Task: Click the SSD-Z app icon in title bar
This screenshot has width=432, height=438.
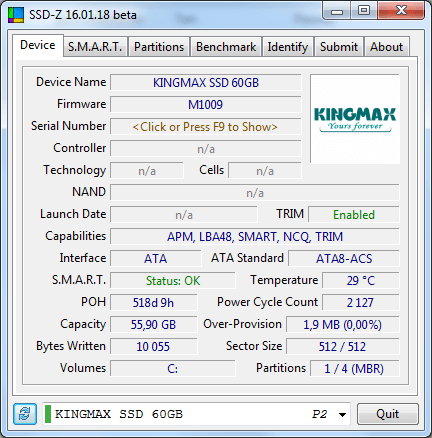Action: [x=16, y=15]
